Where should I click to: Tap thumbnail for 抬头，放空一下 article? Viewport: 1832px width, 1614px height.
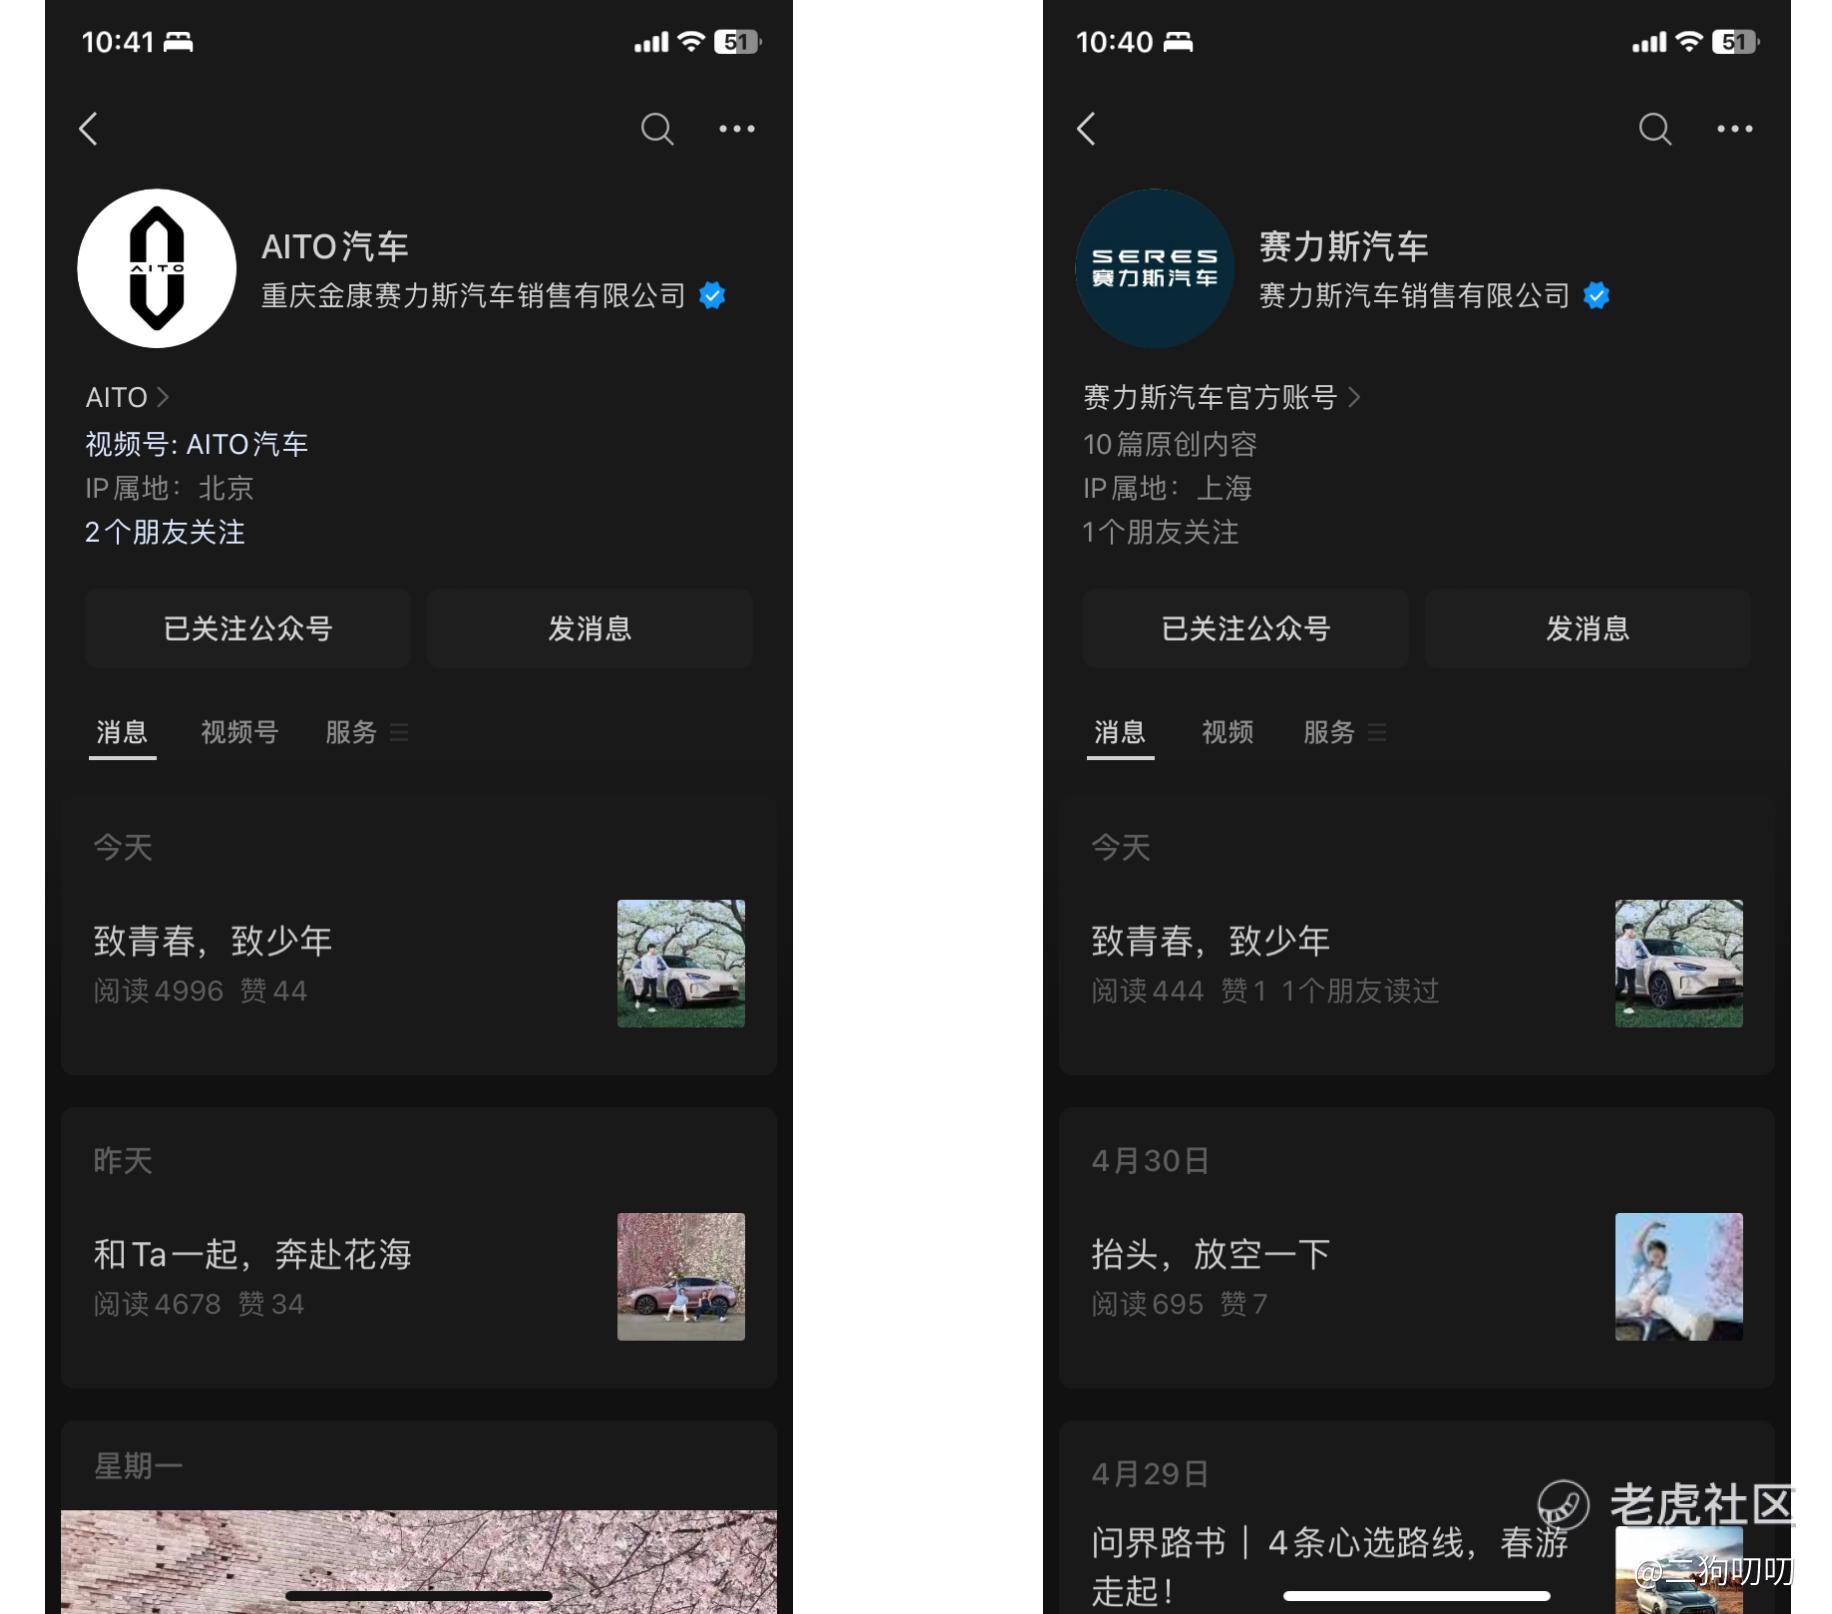(1679, 1276)
